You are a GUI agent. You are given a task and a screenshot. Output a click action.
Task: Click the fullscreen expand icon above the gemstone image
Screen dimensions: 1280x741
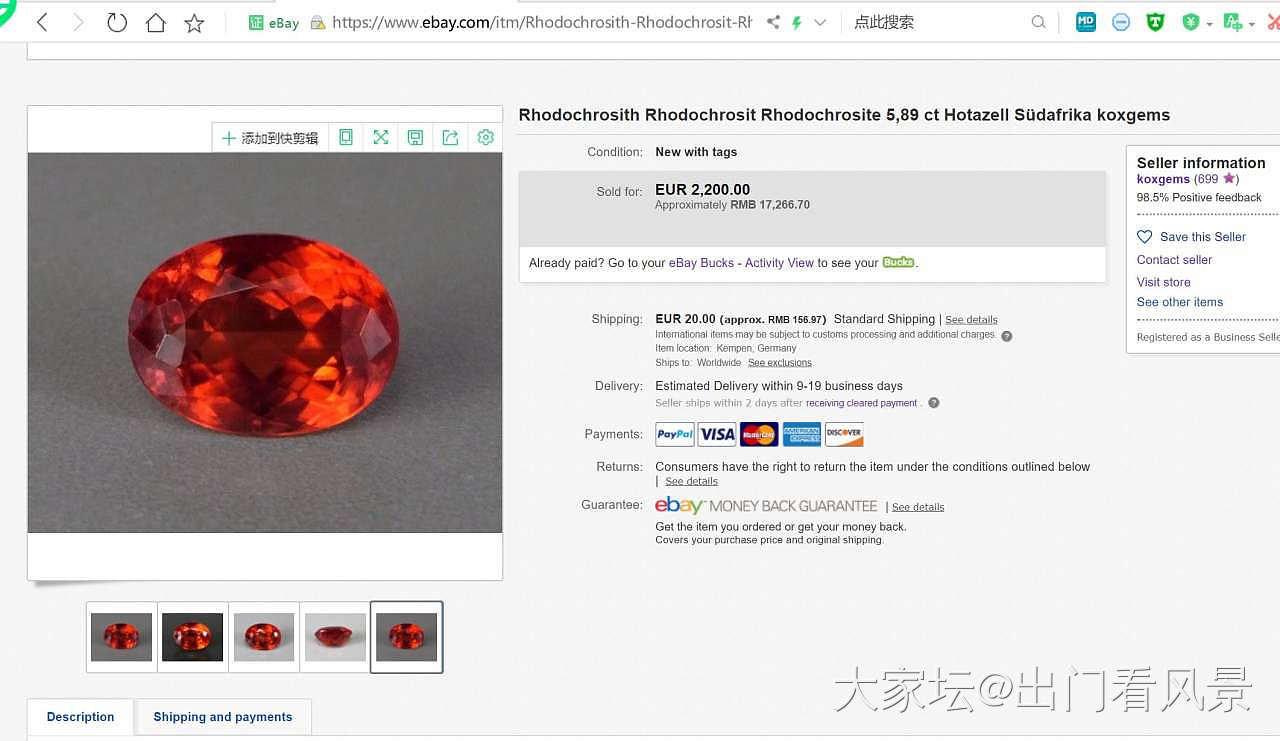pos(381,137)
